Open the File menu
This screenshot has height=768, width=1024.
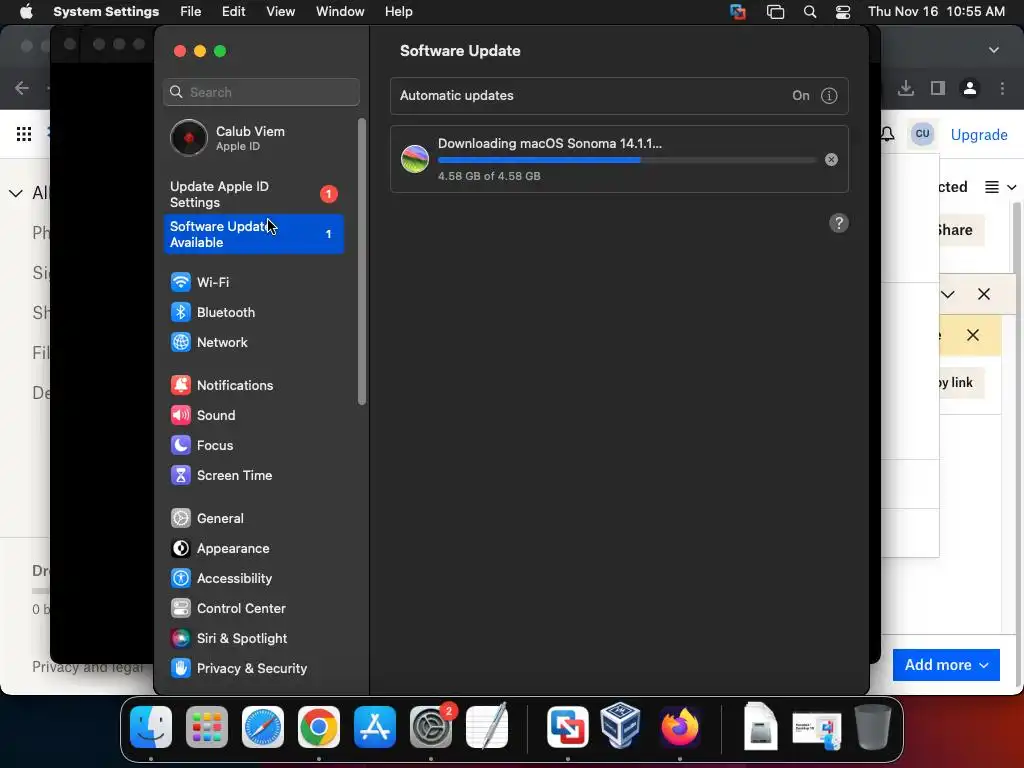[191, 12]
